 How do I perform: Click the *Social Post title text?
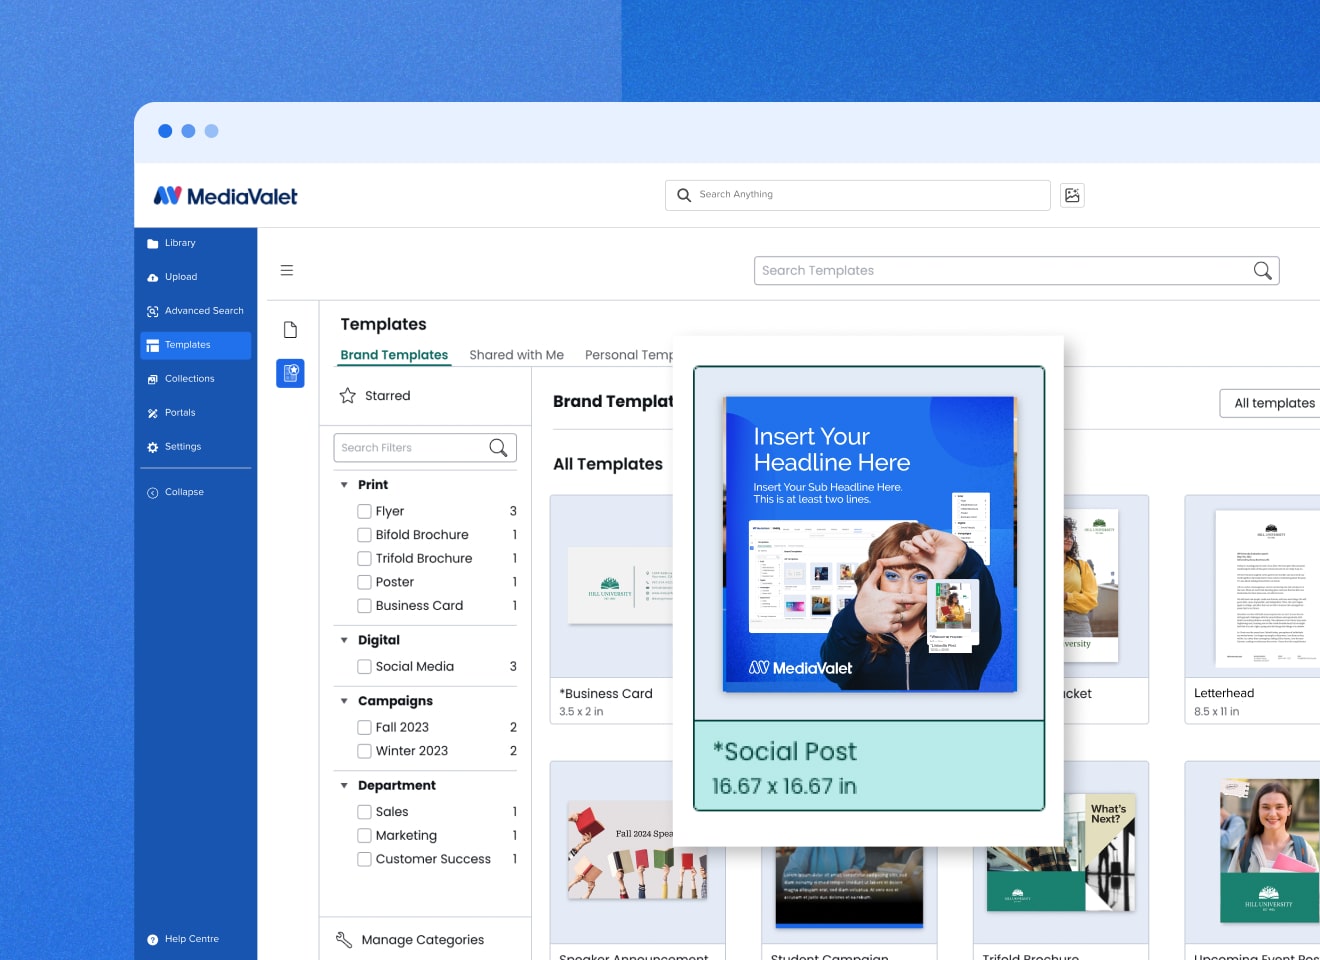pyautogui.click(x=785, y=751)
